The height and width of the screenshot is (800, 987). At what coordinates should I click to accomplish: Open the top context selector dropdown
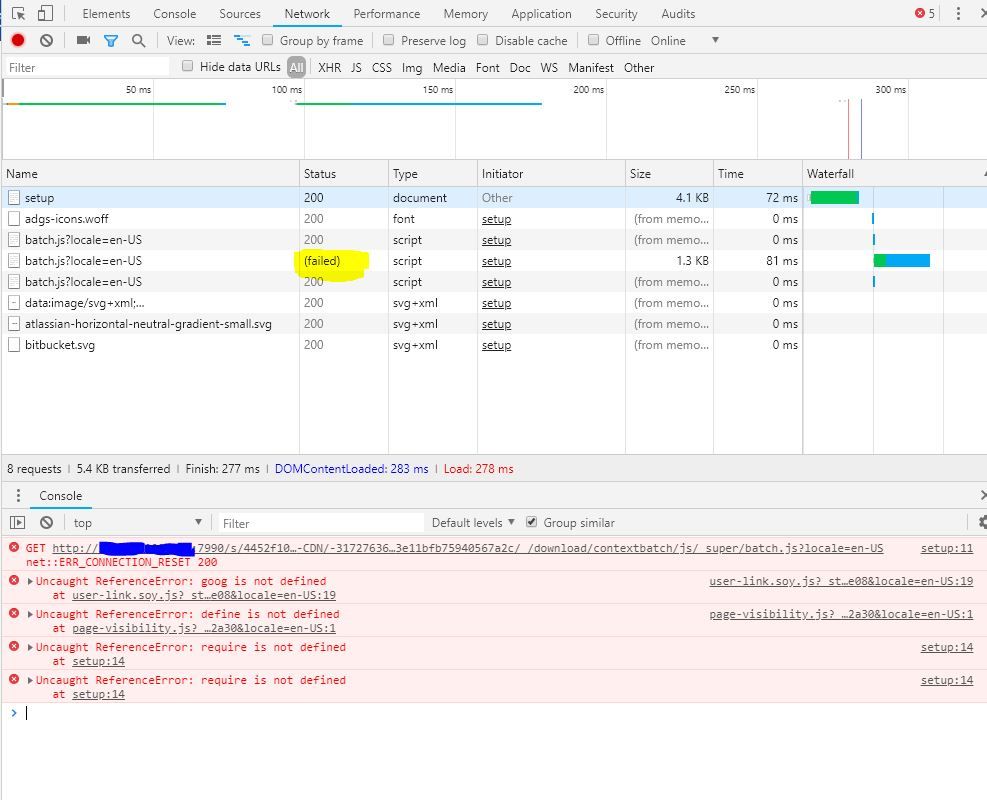137,522
